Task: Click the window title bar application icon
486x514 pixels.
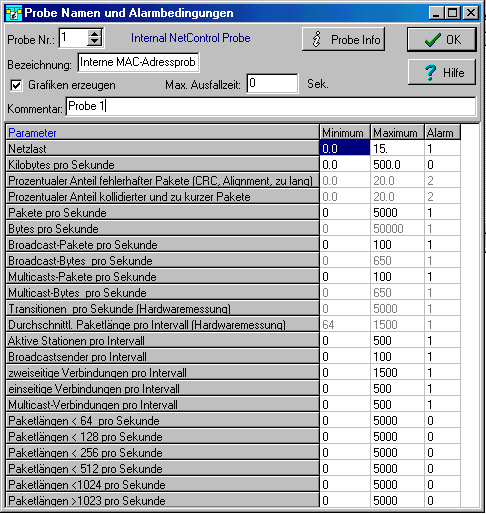Action: [x=14, y=13]
